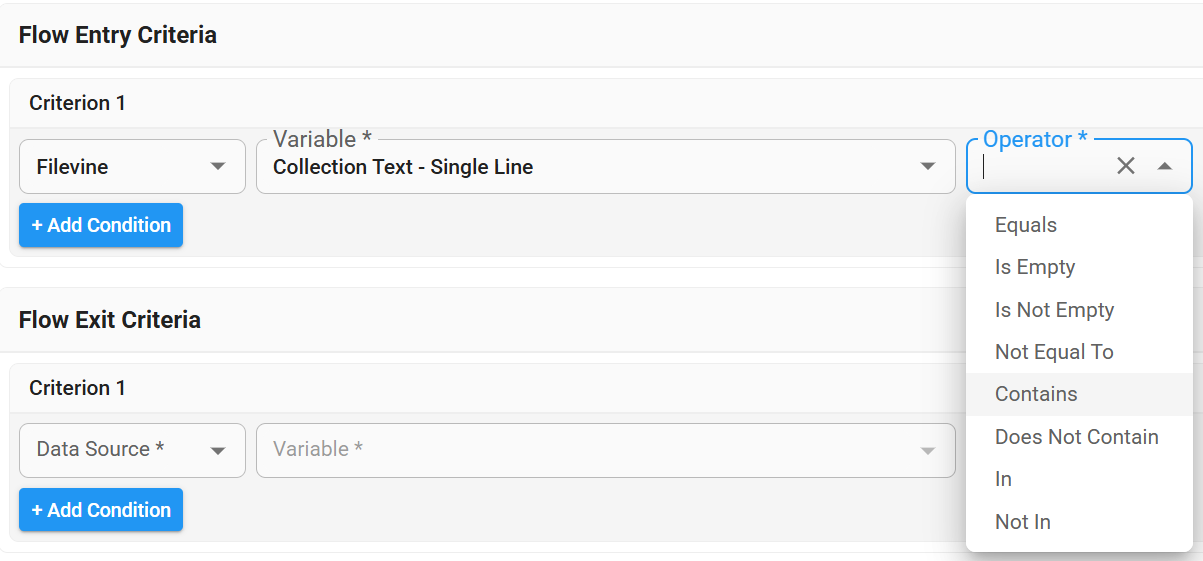Image resolution: width=1203 pixels, height=561 pixels.
Task: Click the Flow Entry Criteria heading
Action: (x=118, y=35)
